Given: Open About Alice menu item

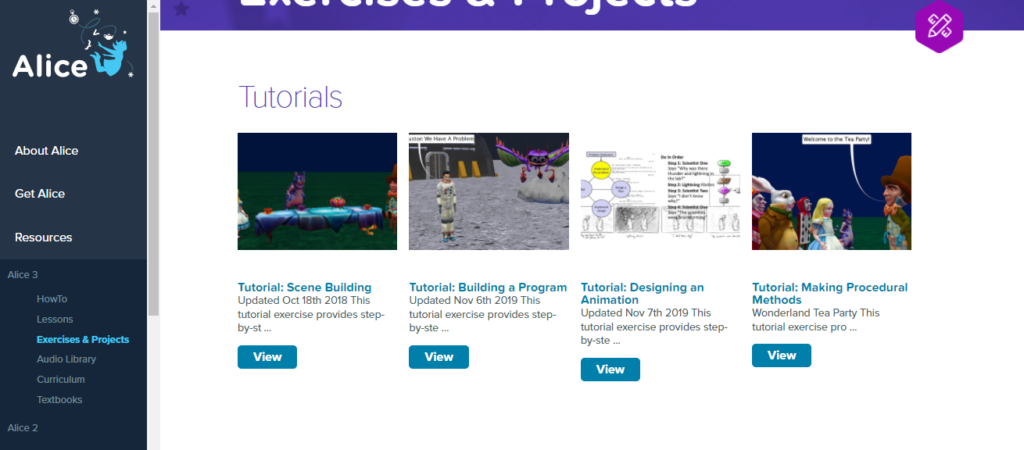Looking at the screenshot, I should 46,151.
